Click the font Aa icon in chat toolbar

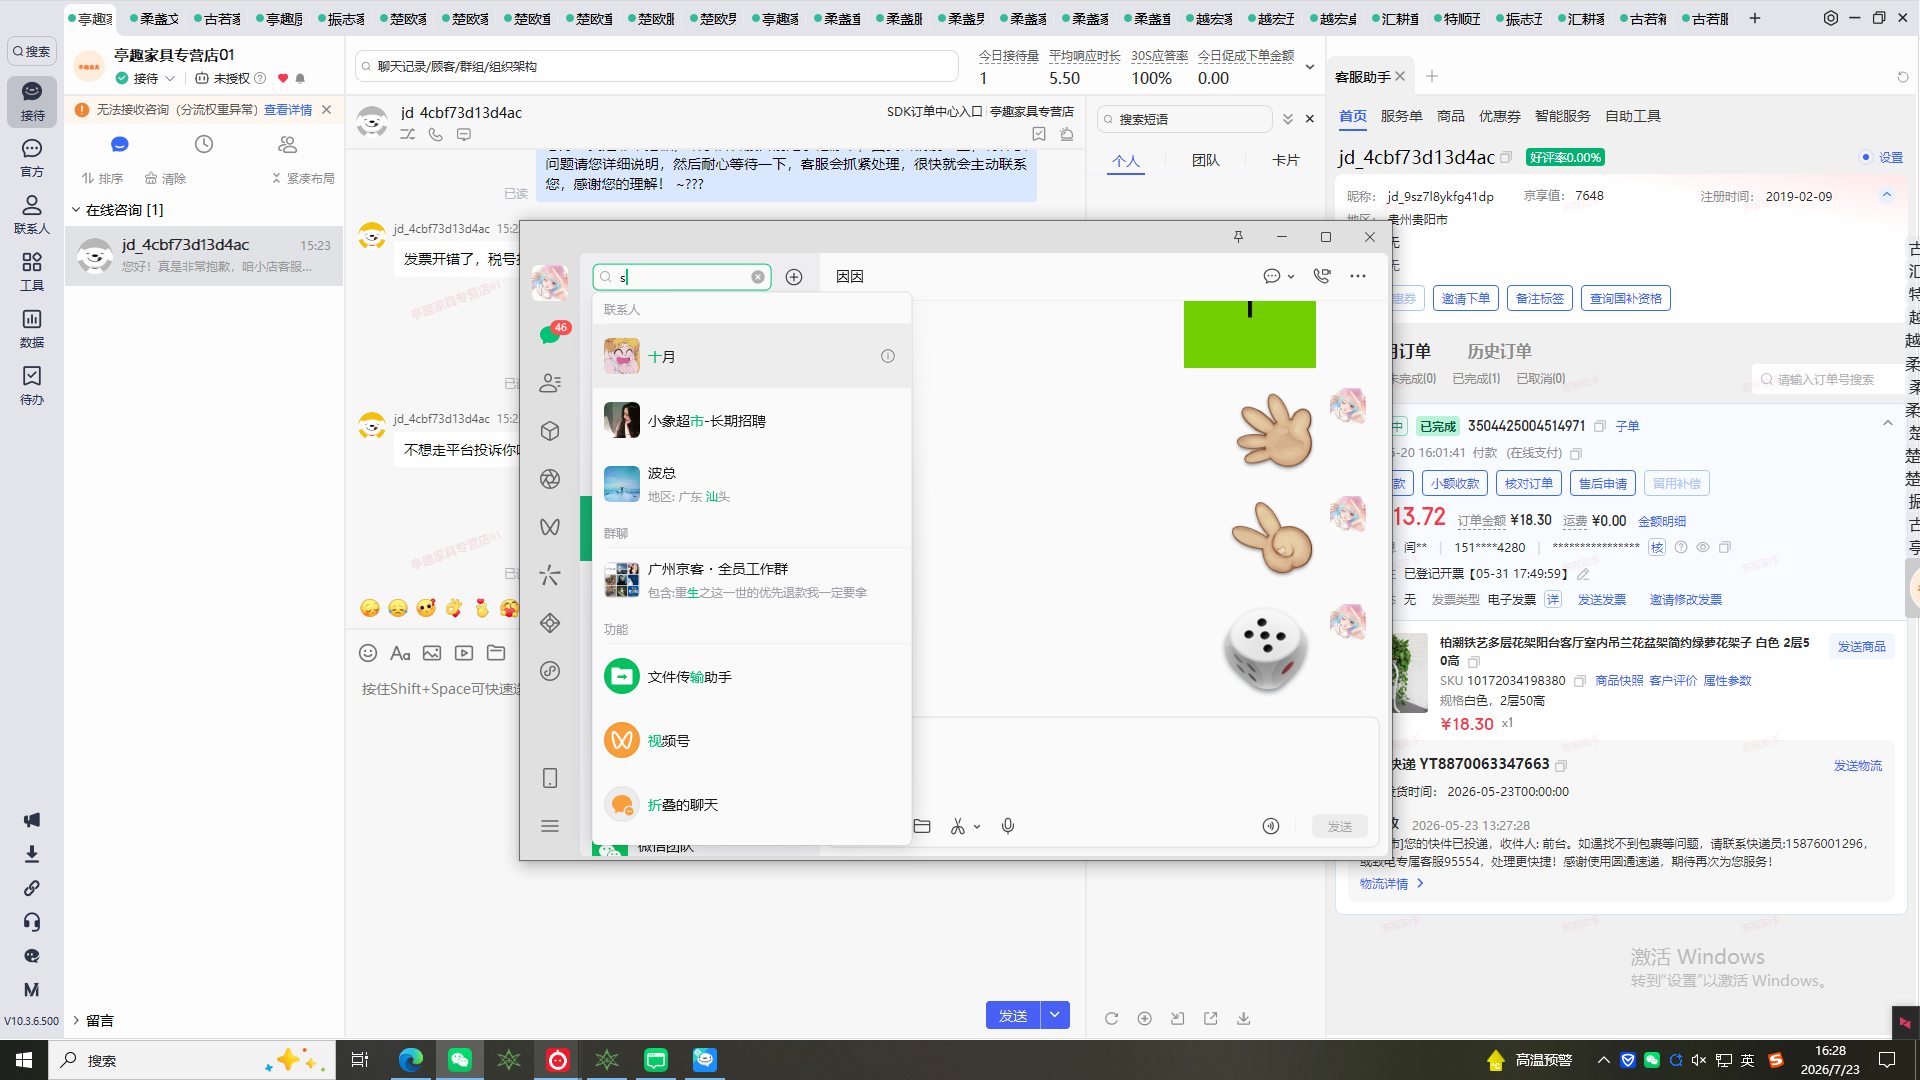tap(400, 653)
